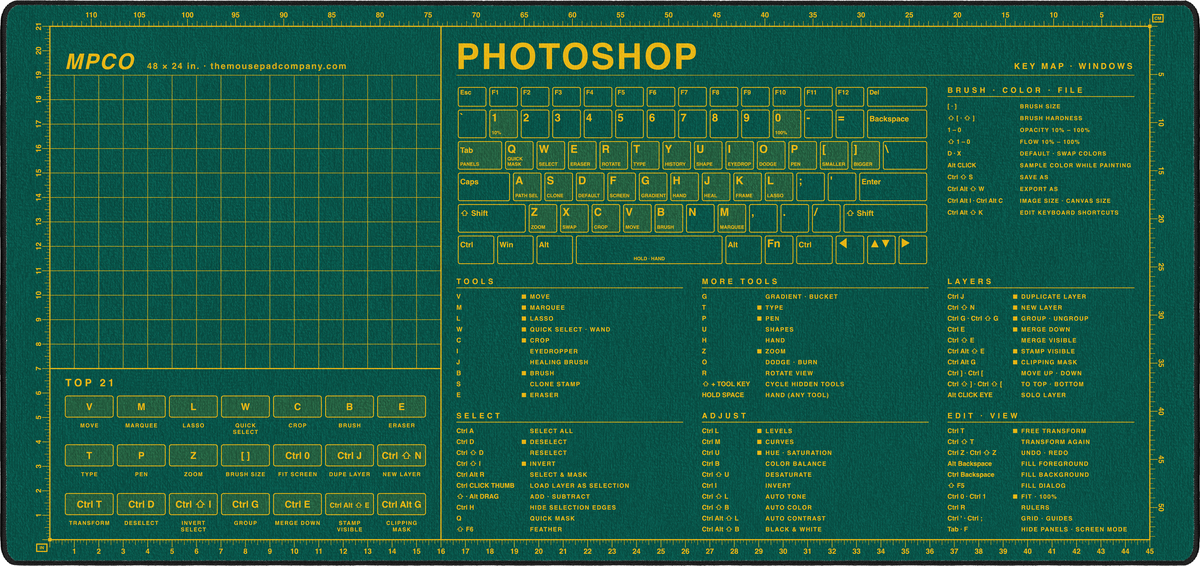Image resolution: width=1200 pixels, height=566 pixels.
Task: Click the S key labeled CLONE
Action: 558,187
